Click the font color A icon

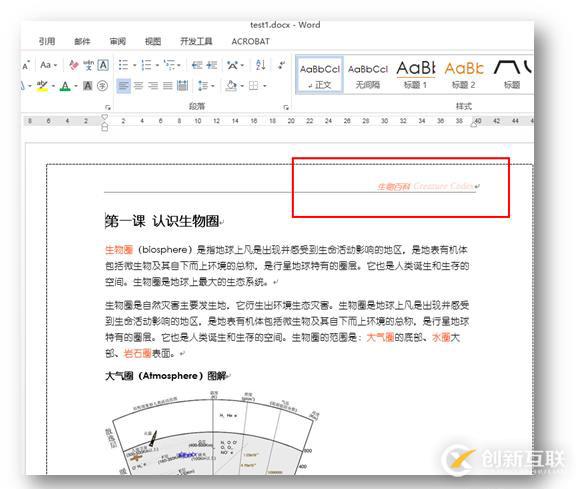[x=65, y=86]
